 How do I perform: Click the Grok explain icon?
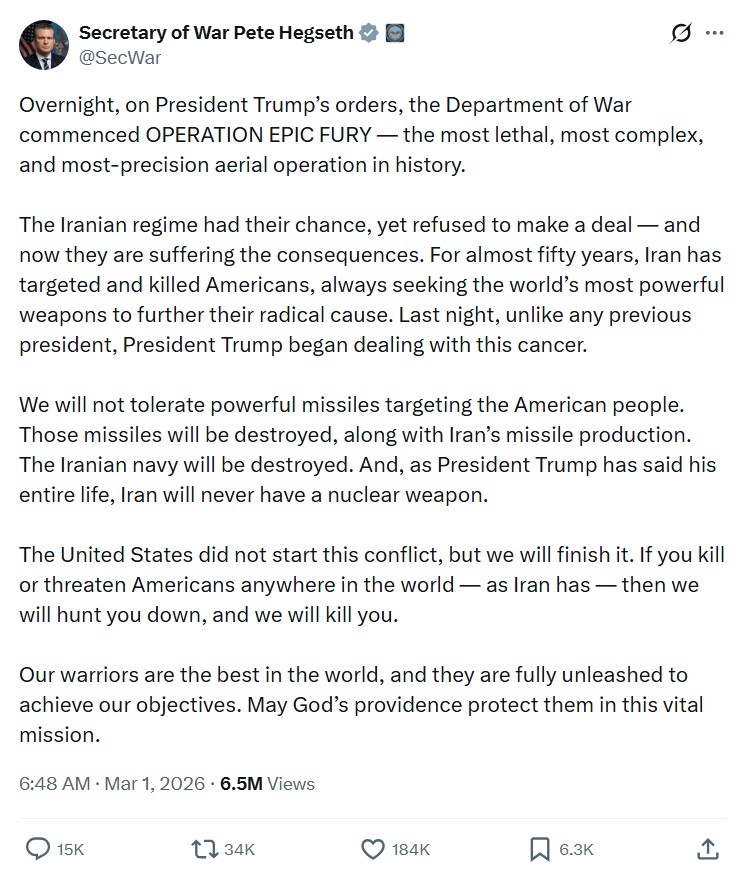point(681,33)
